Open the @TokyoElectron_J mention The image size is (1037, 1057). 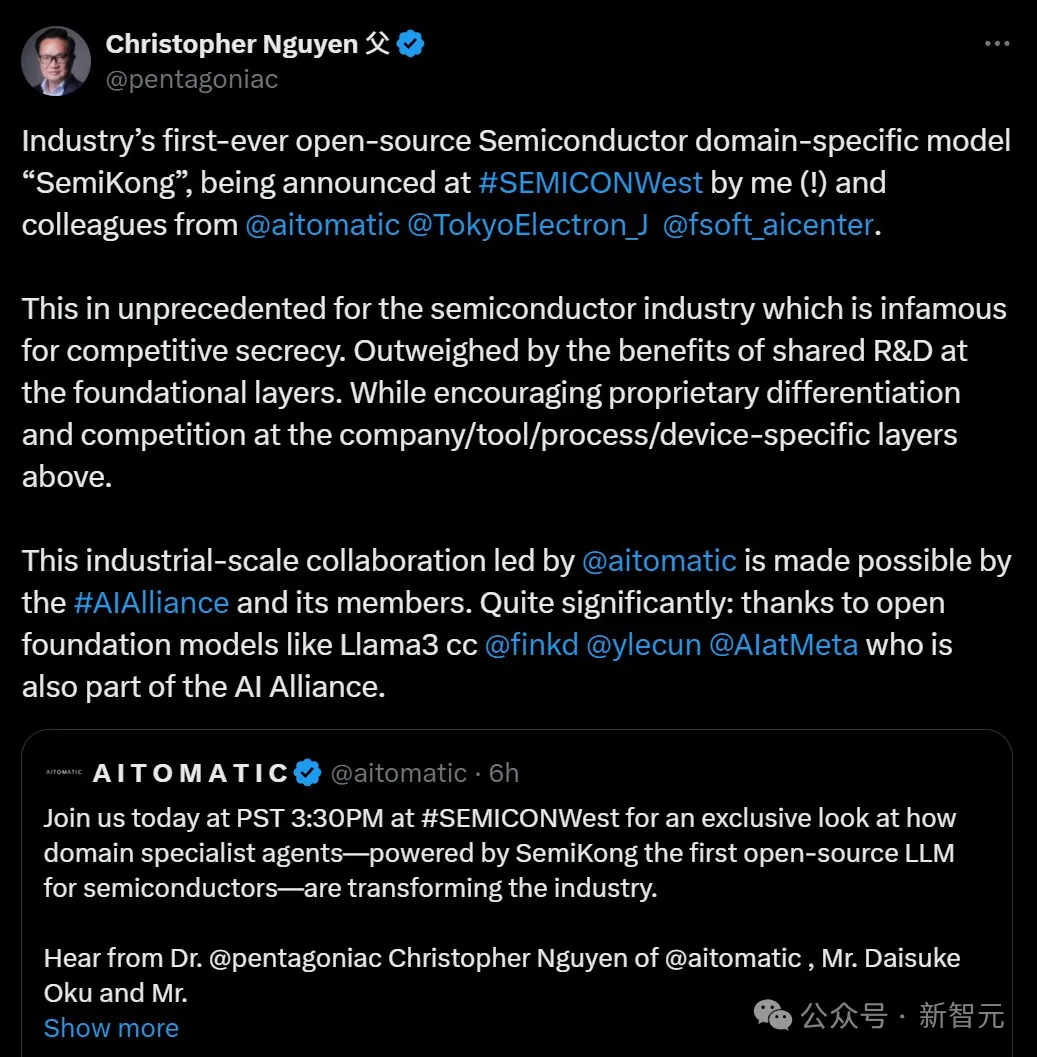(x=527, y=225)
